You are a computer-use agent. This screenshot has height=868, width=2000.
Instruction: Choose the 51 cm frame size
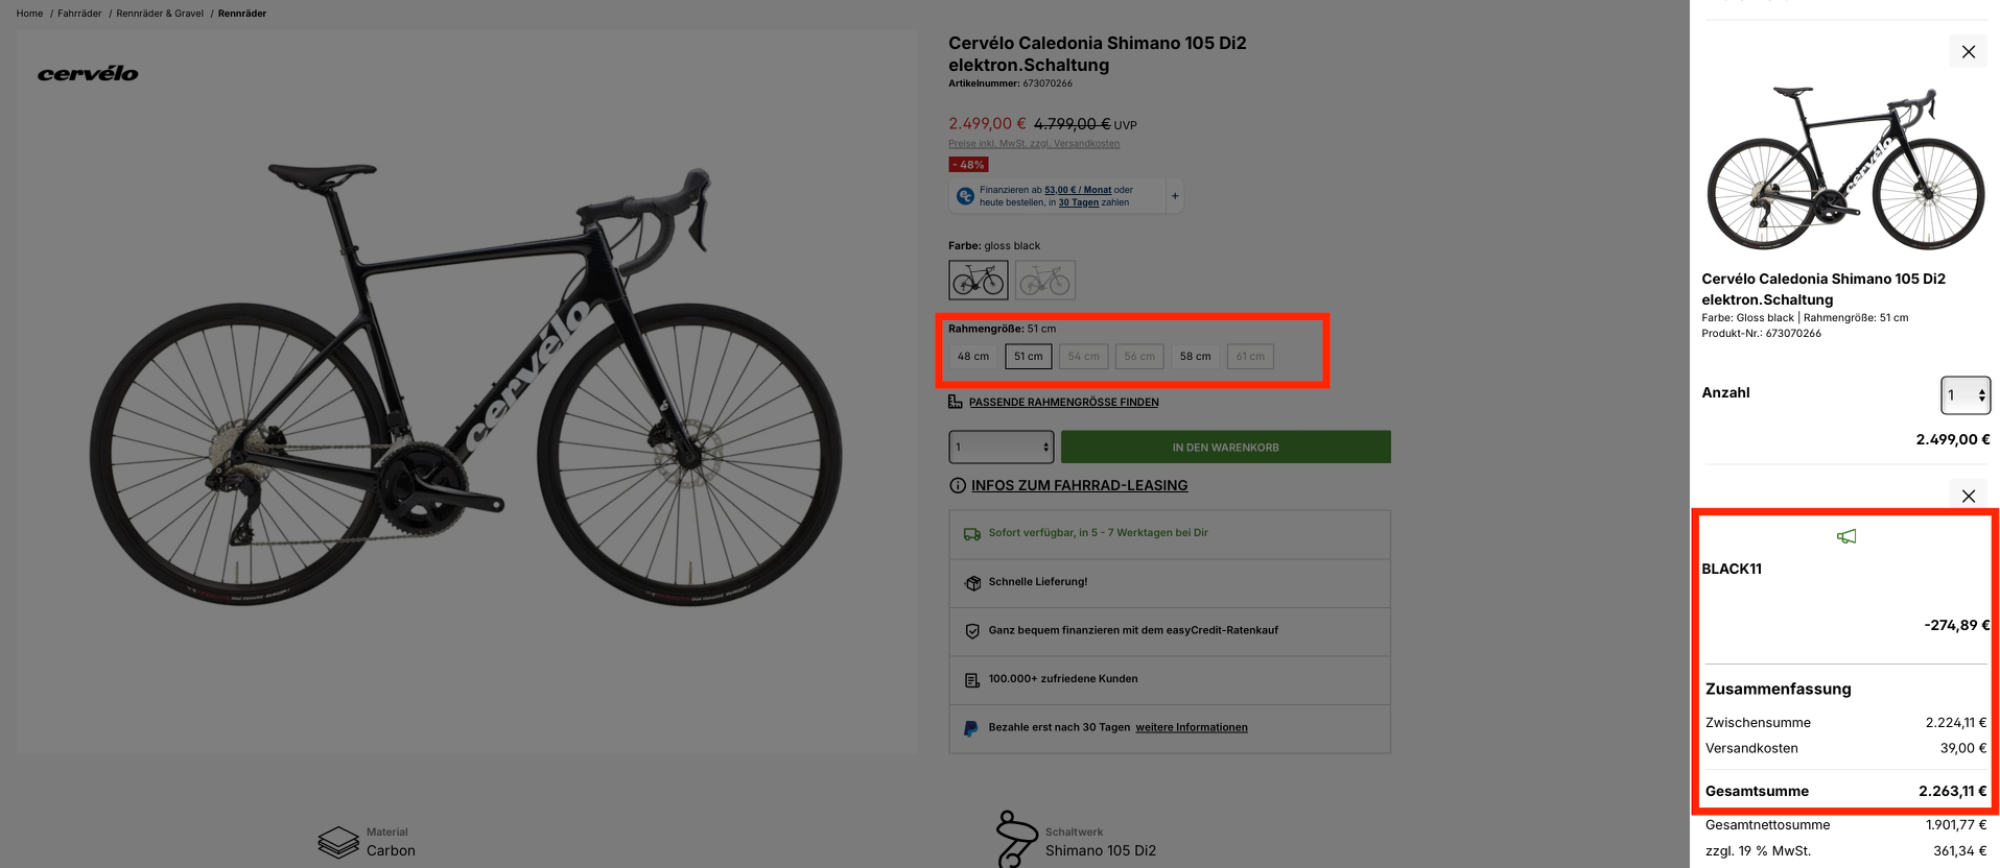click(1028, 356)
